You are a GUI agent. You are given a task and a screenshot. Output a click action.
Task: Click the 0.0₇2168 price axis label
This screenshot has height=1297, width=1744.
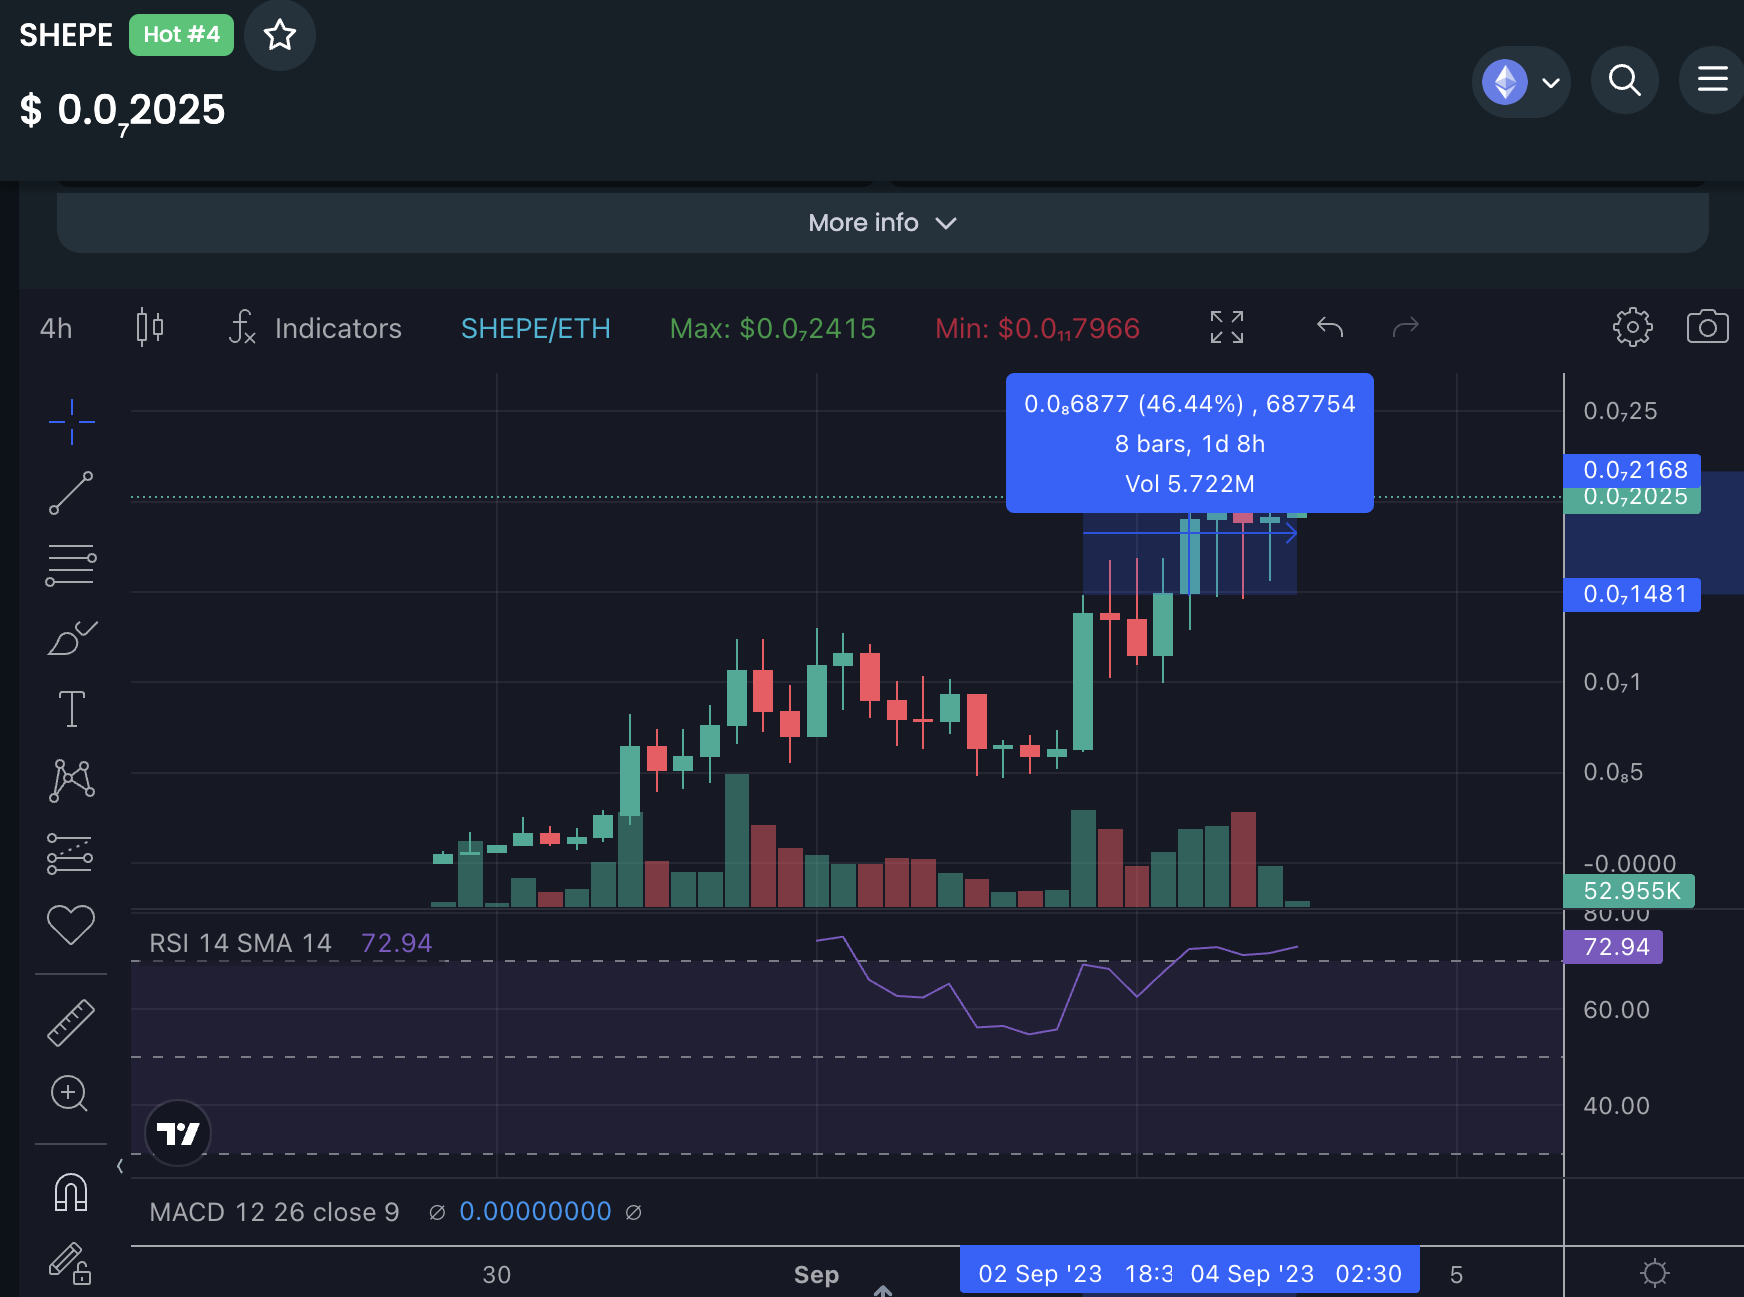click(x=1634, y=469)
